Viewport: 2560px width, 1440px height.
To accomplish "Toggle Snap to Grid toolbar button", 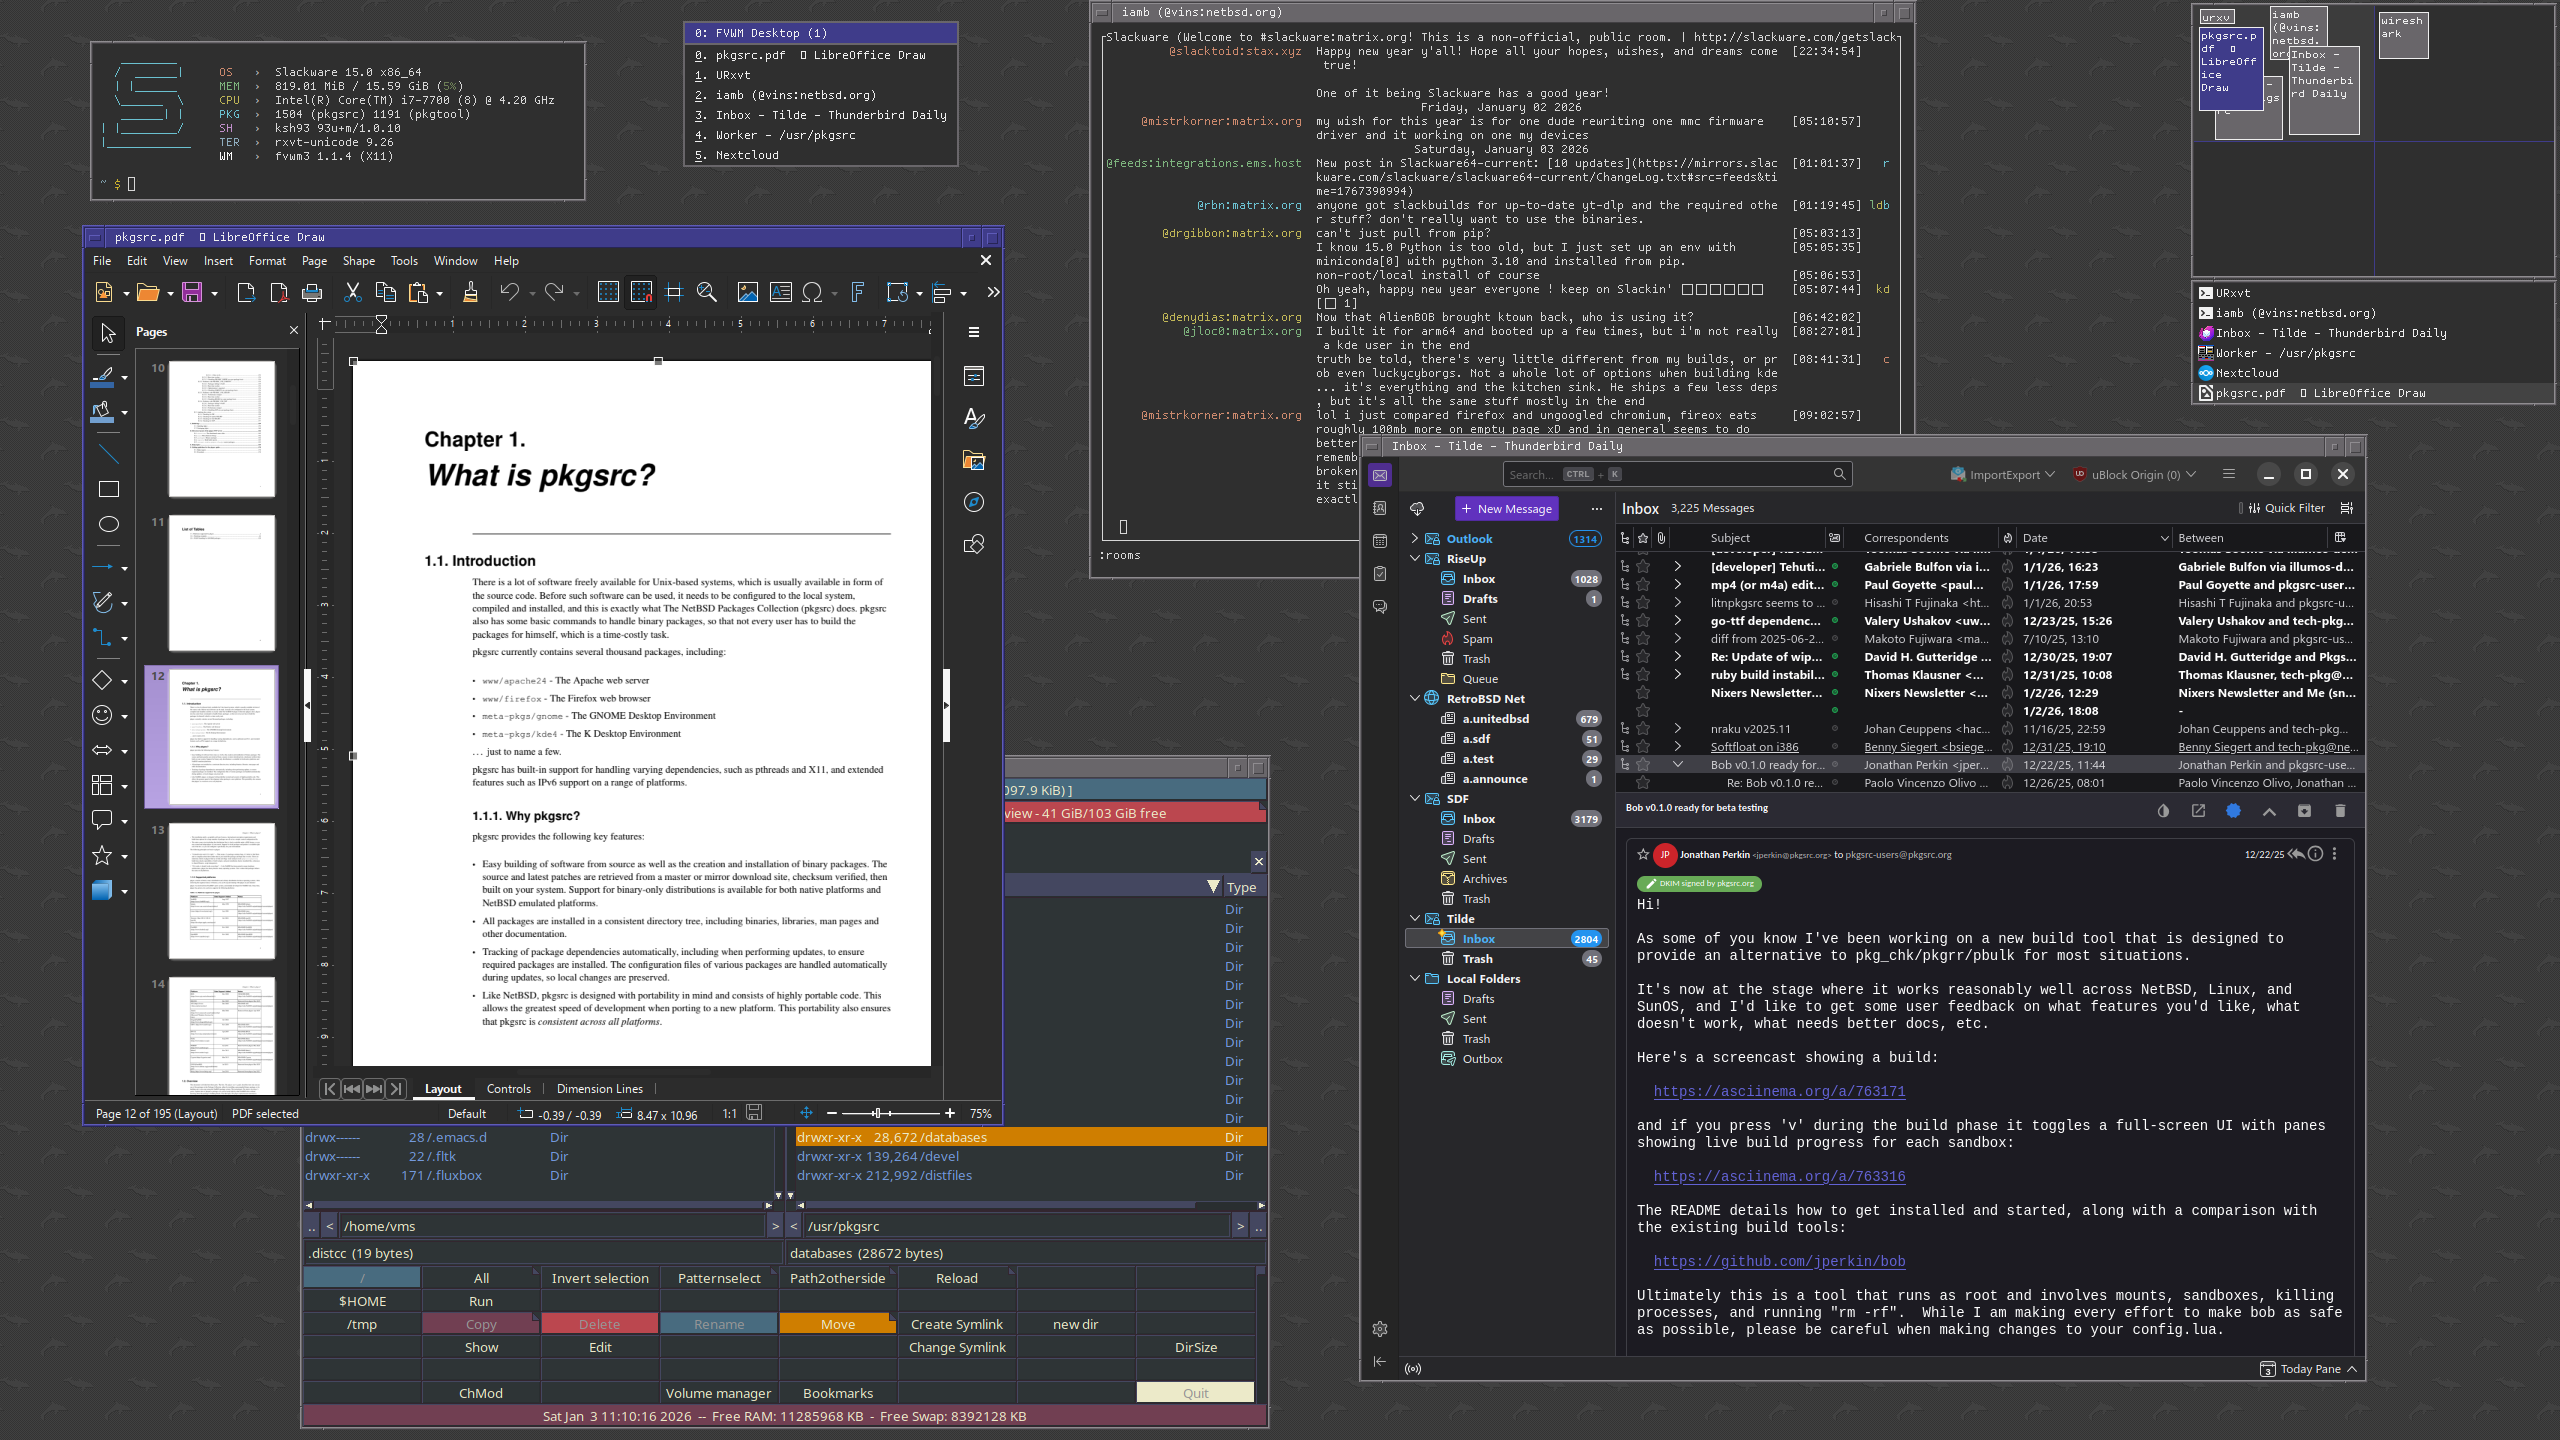I will [x=641, y=292].
